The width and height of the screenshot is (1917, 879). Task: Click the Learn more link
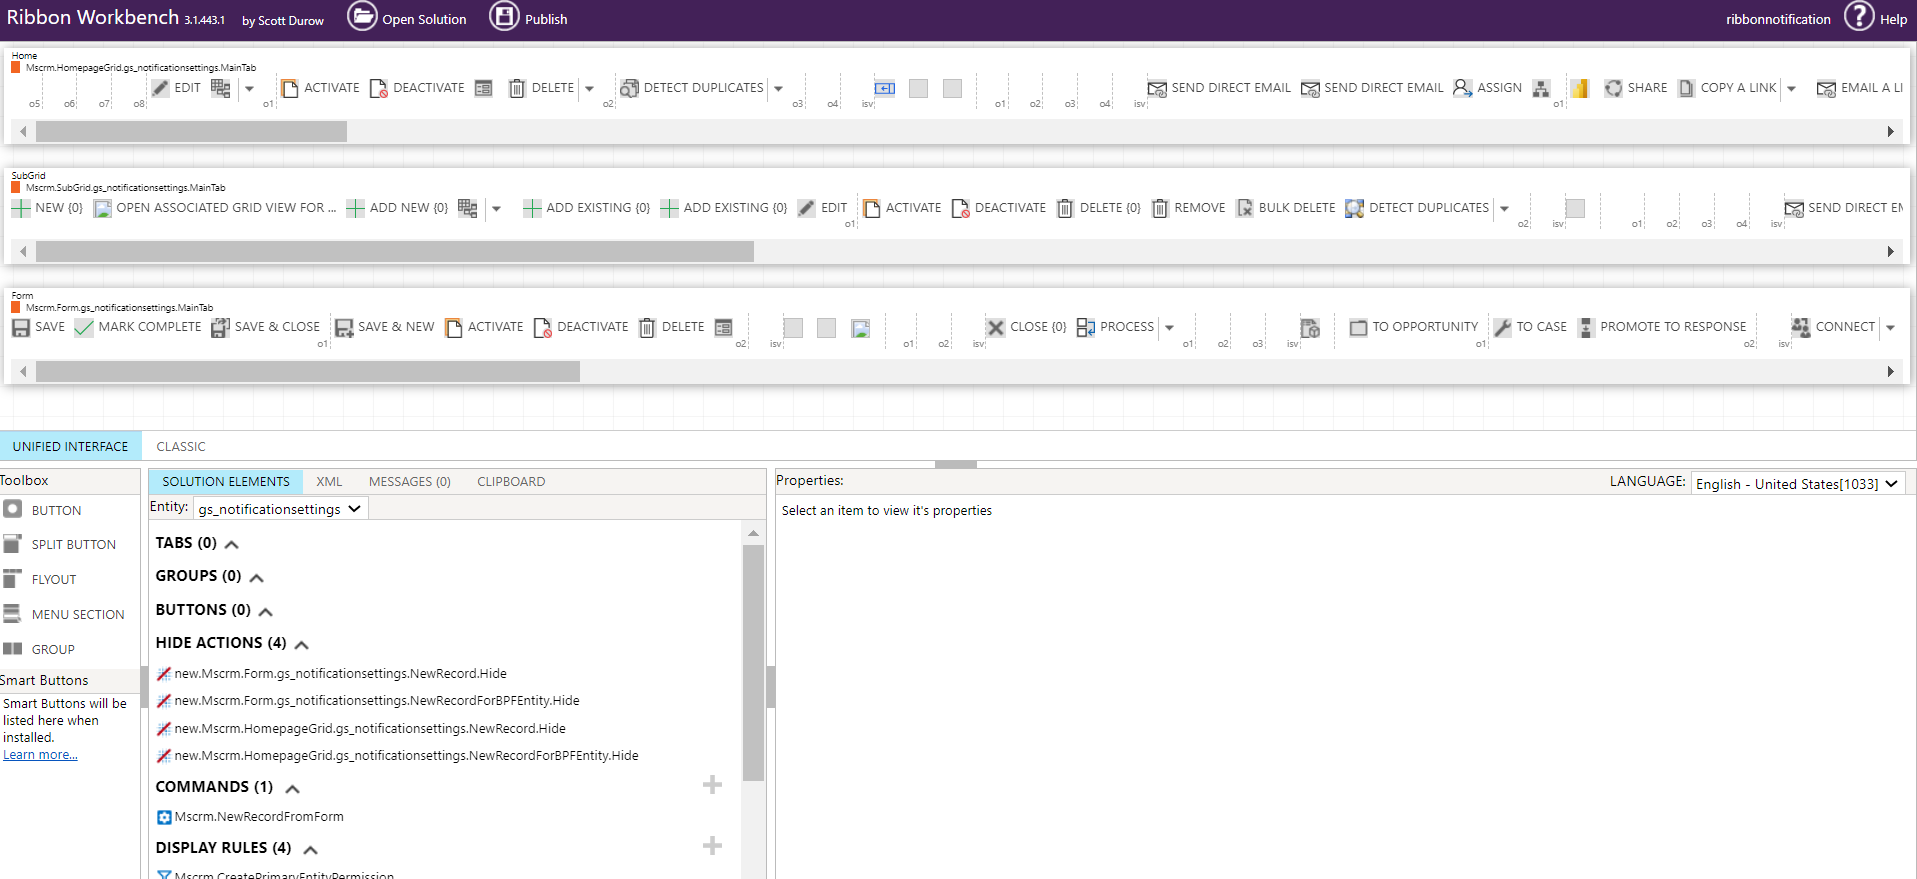pyautogui.click(x=40, y=755)
